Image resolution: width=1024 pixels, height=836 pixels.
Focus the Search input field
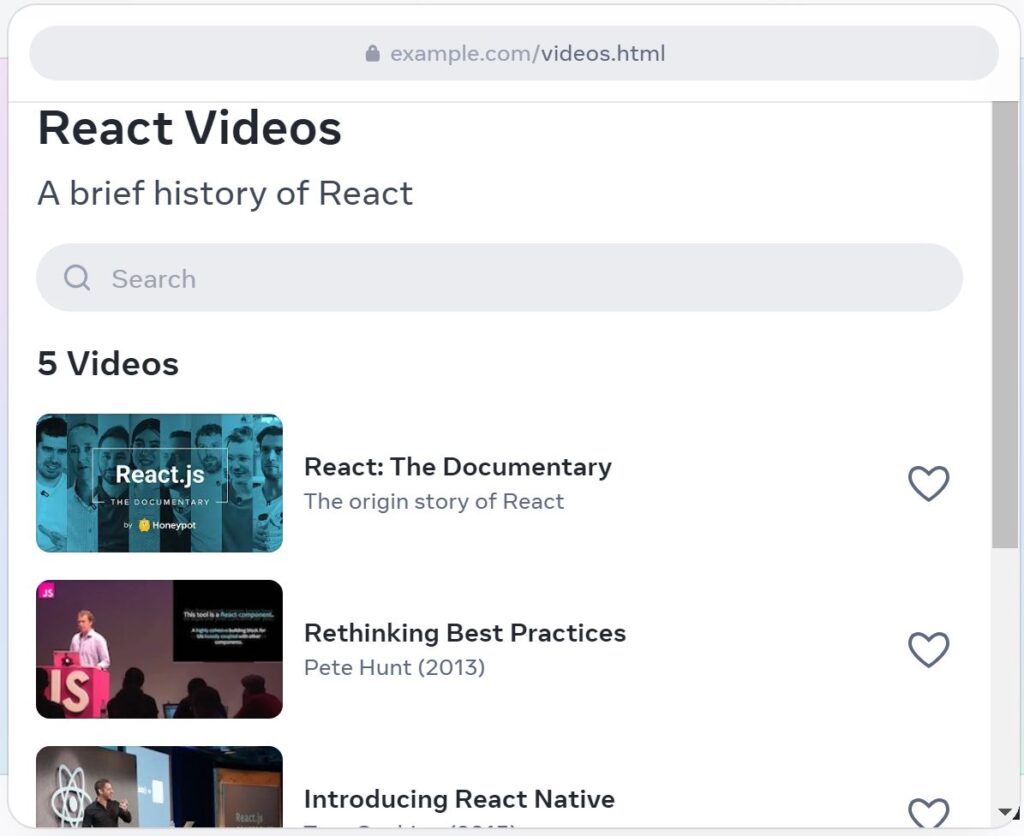coord(520,278)
